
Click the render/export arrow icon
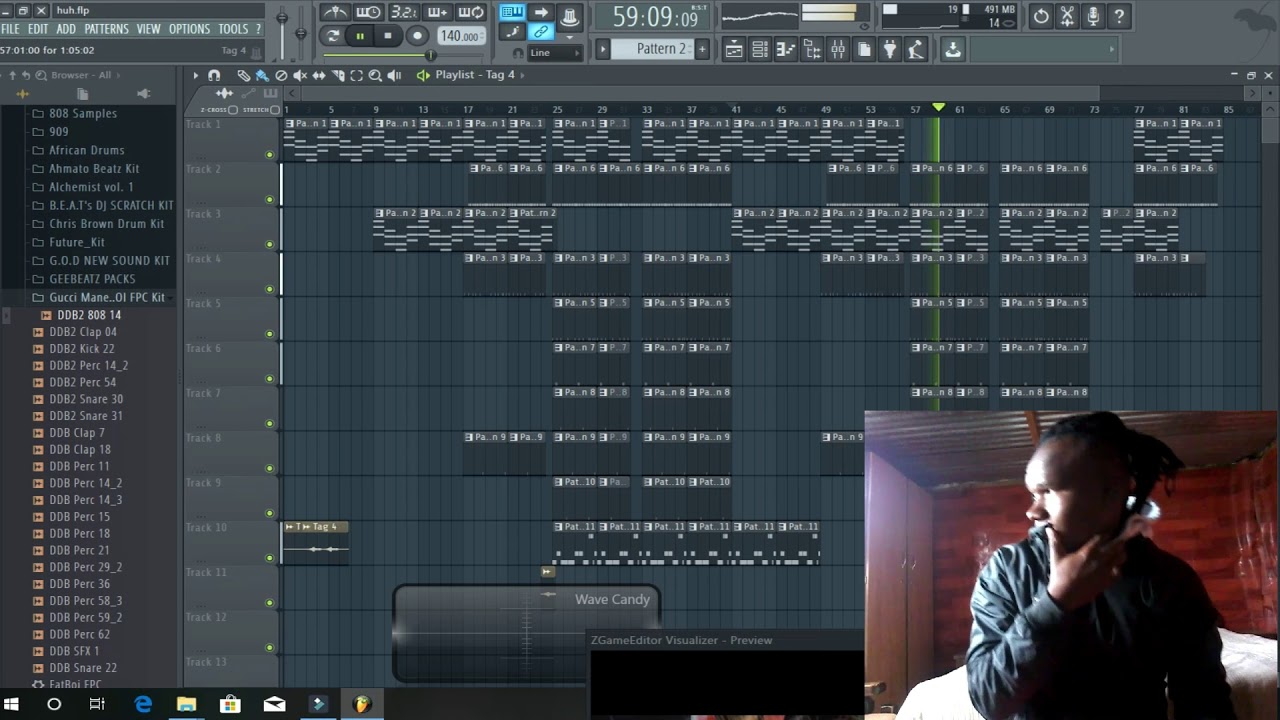tap(953, 50)
